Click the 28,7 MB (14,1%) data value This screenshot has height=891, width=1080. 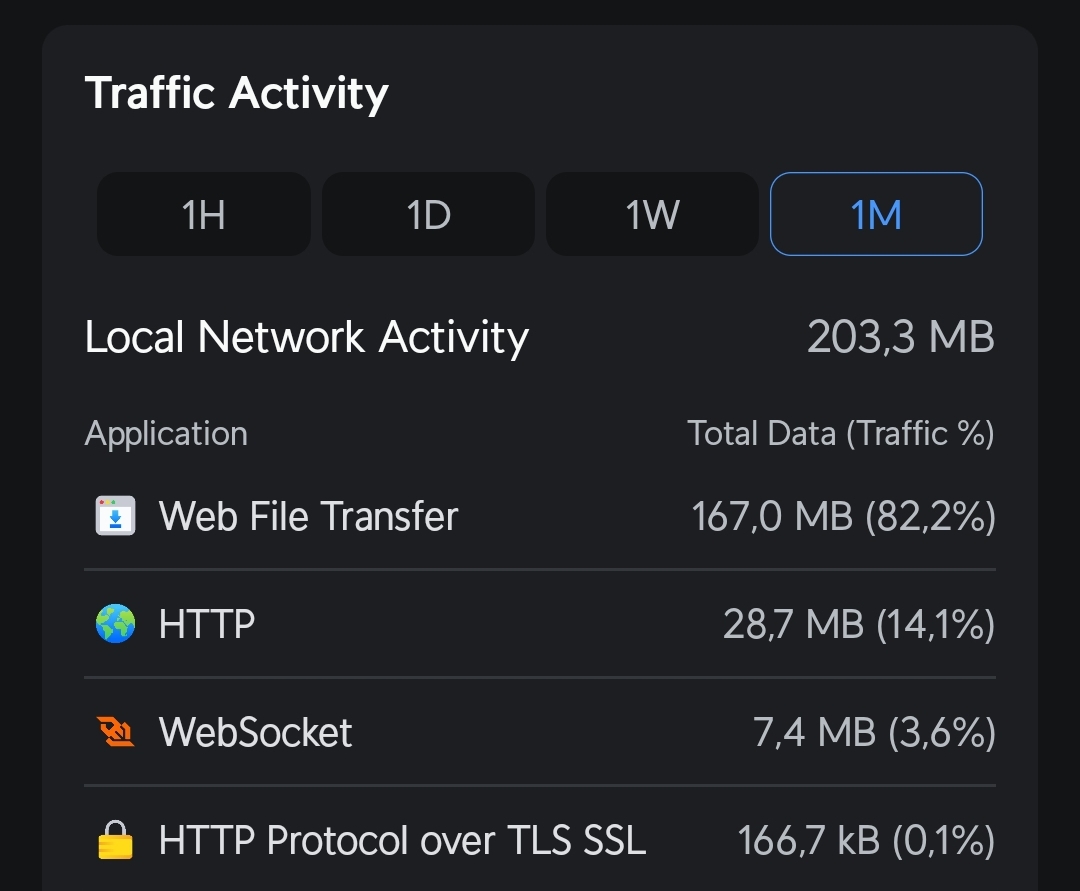[858, 625]
